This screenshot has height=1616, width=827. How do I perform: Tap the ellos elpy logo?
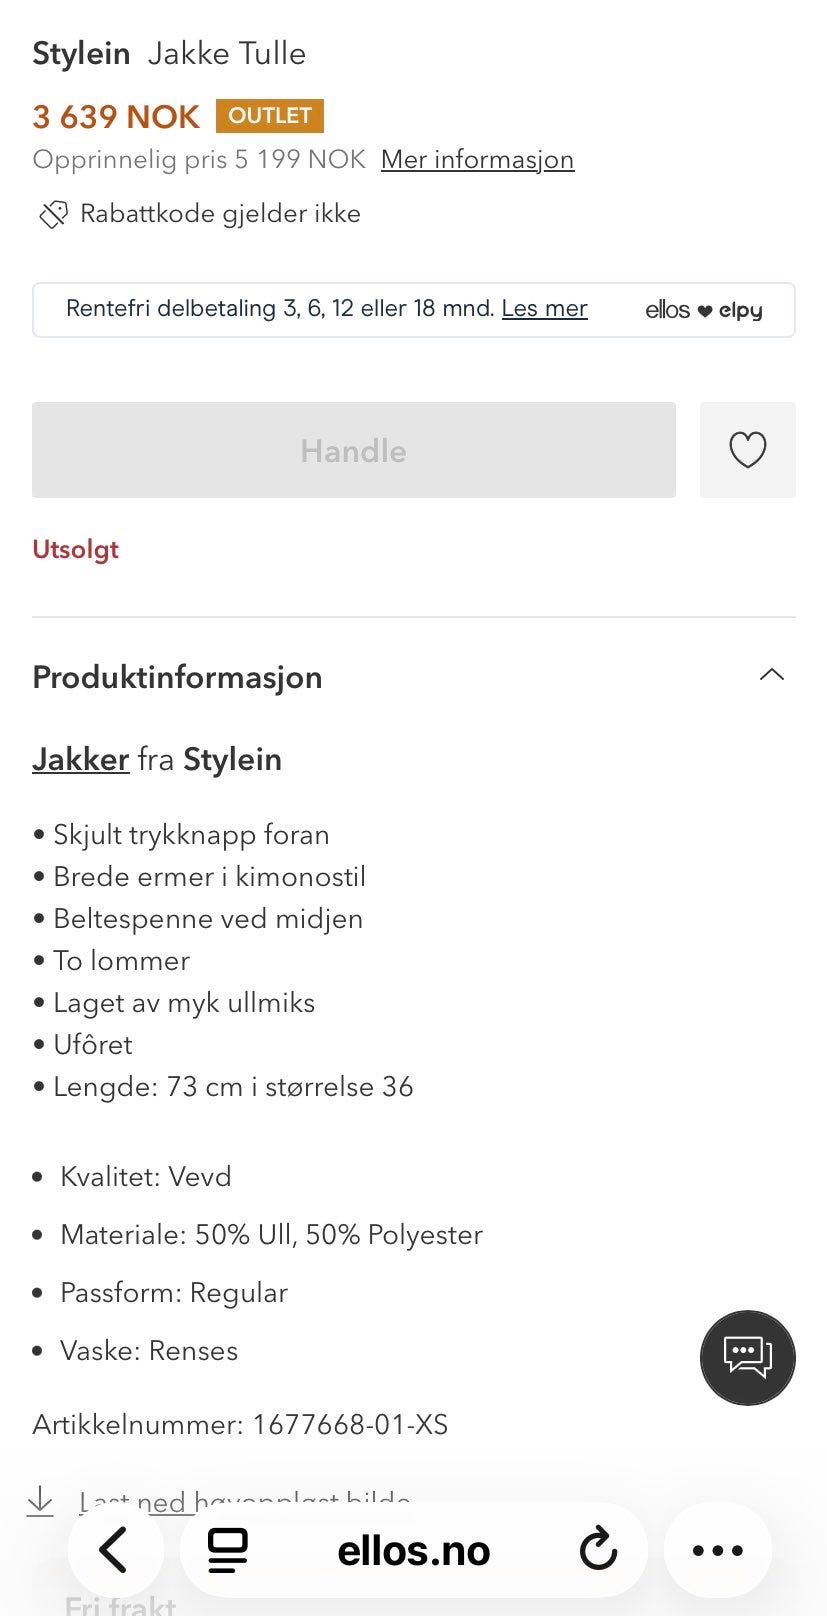tap(703, 310)
